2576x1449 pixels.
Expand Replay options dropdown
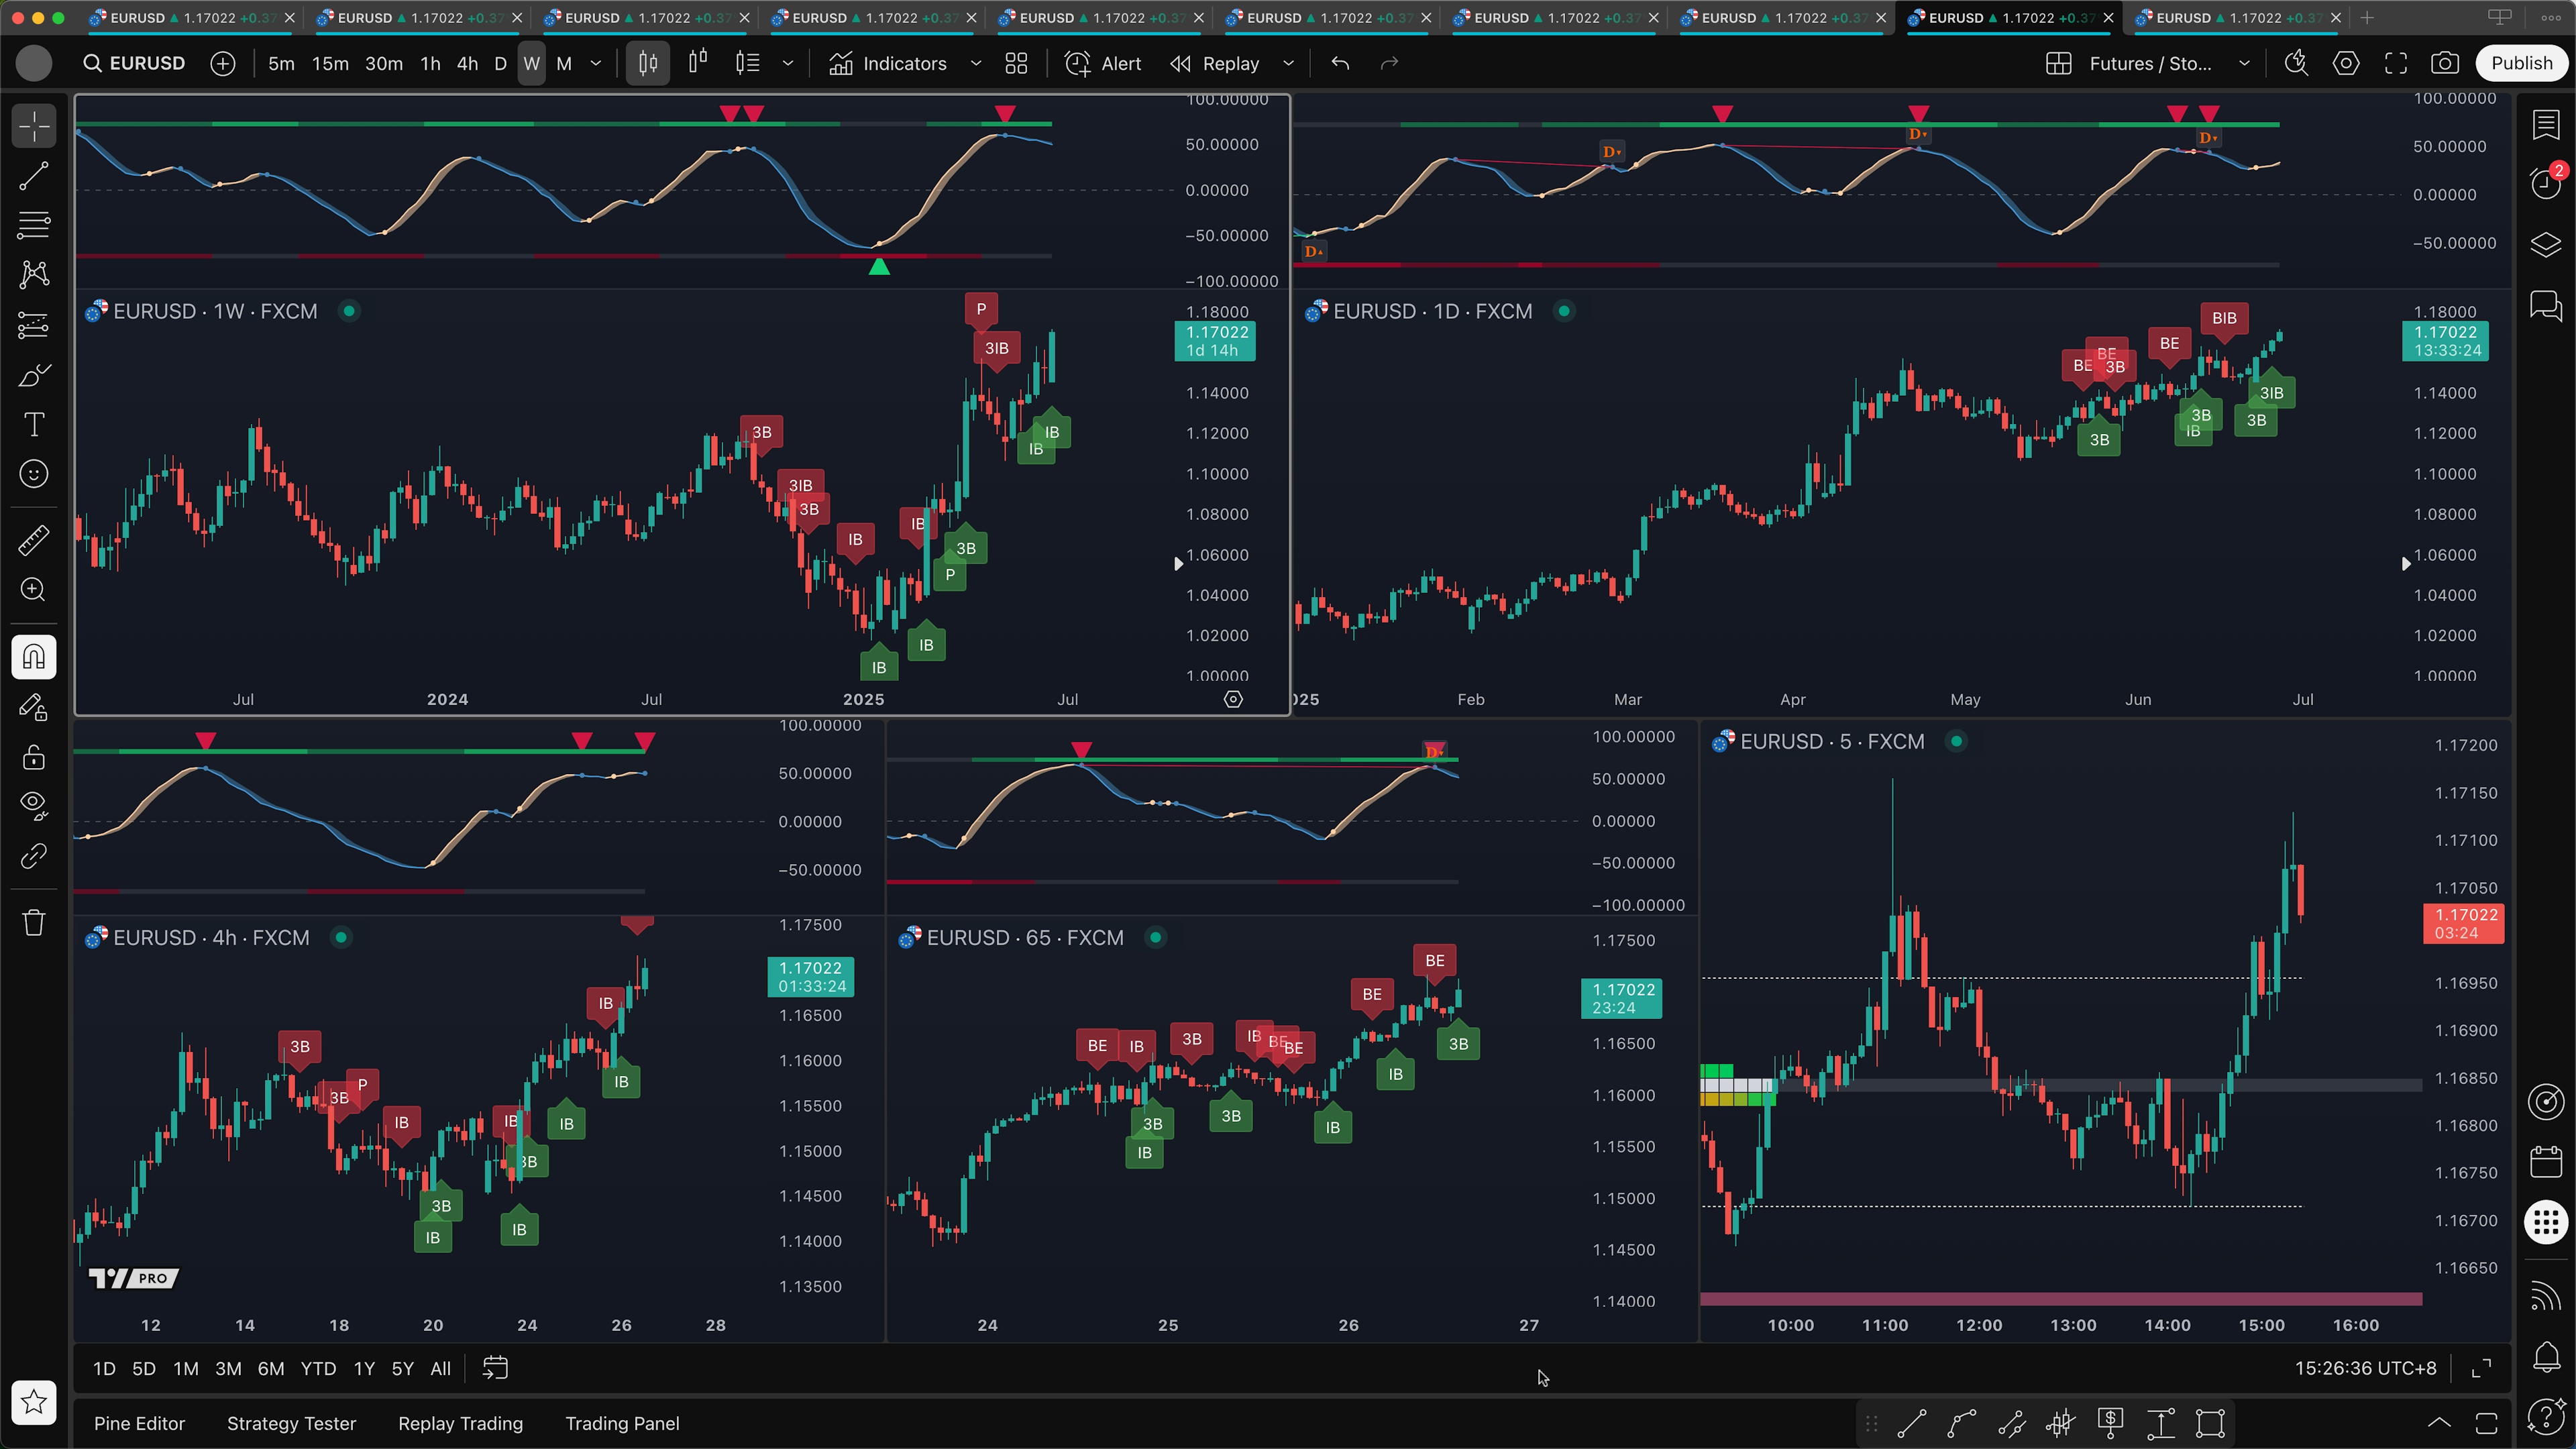pos(1288,63)
